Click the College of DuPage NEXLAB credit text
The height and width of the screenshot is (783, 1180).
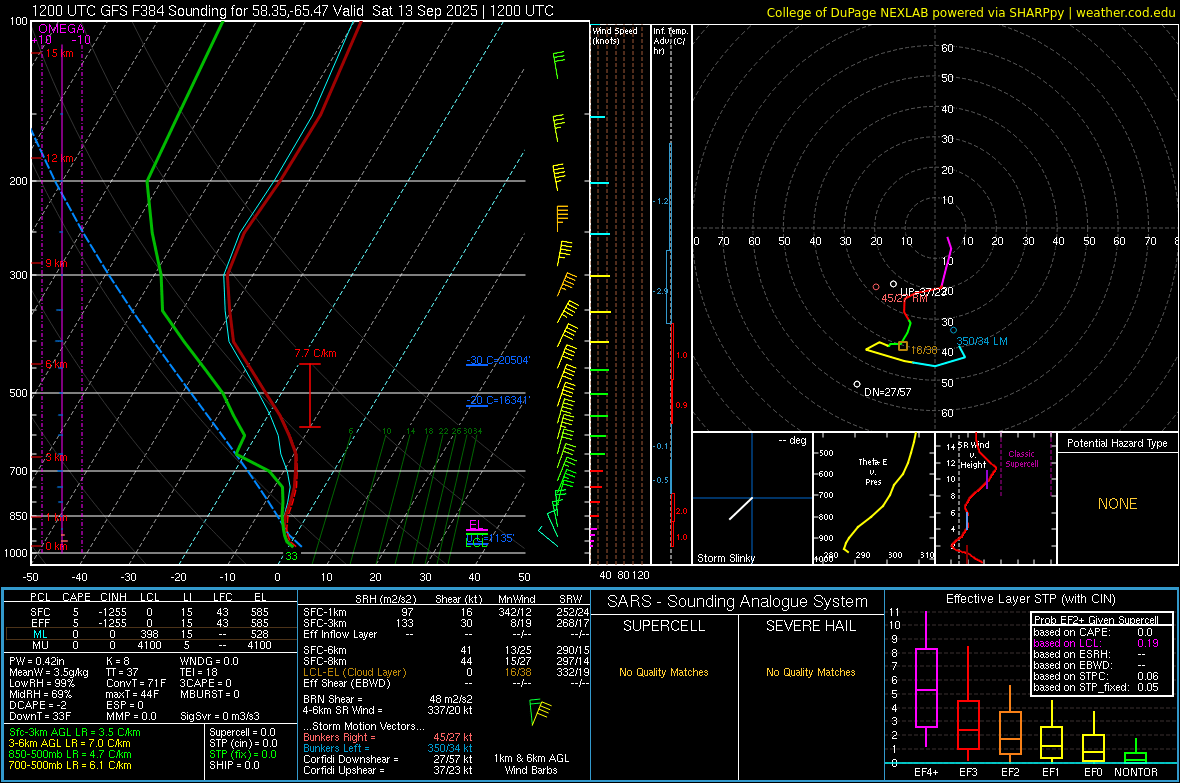(x=970, y=12)
